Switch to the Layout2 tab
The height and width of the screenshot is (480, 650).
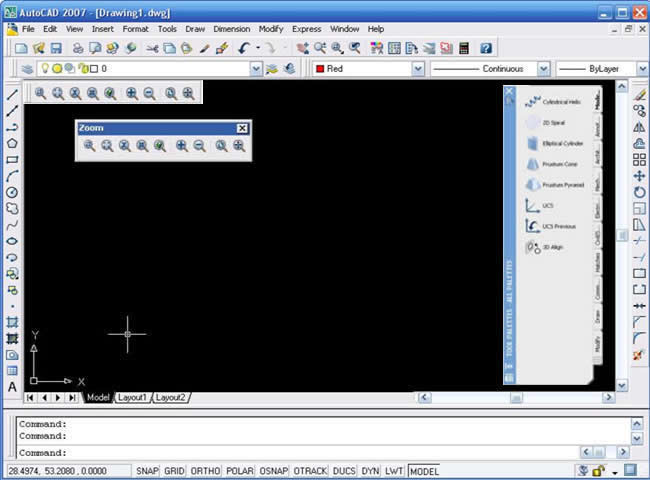170,398
